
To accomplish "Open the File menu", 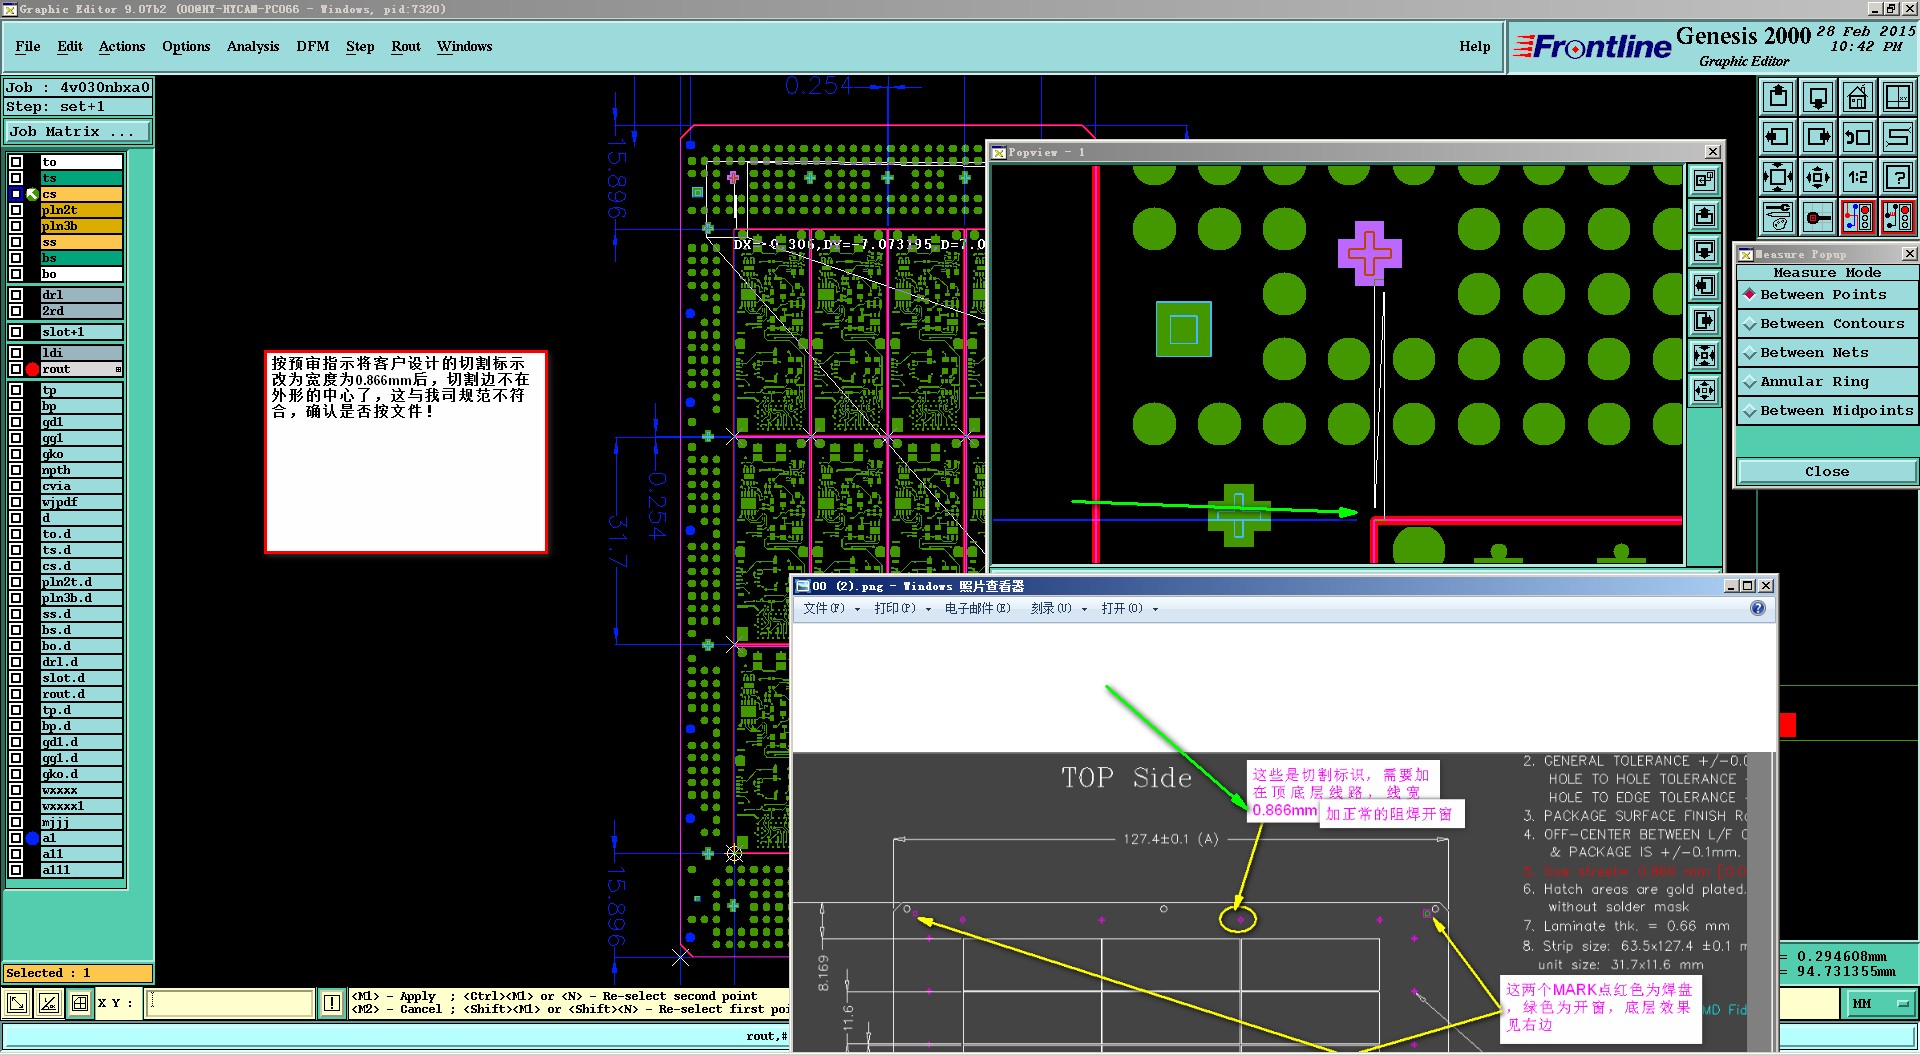I will tap(28, 47).
